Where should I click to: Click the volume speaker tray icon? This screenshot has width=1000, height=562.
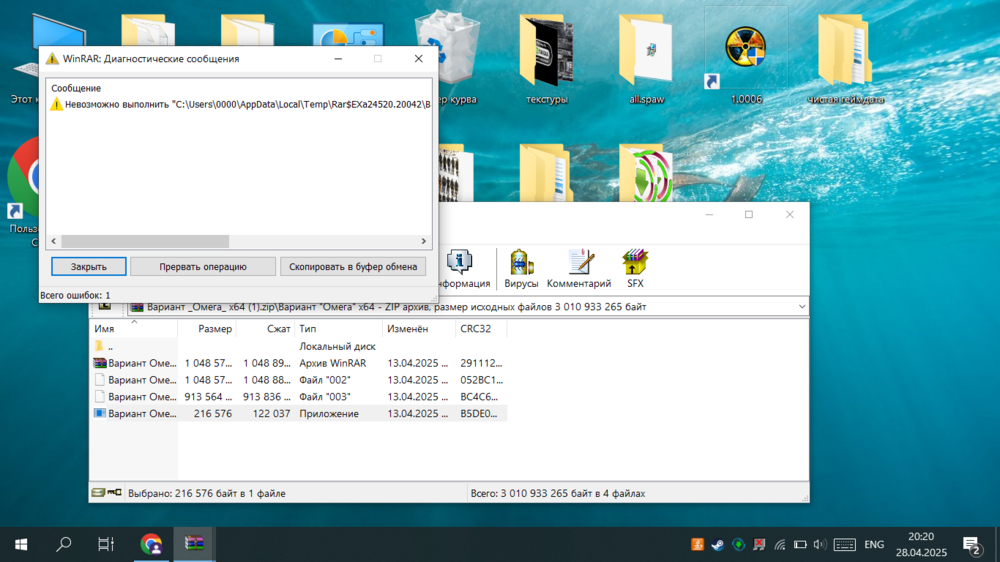pyautogui.click(x=820, y=545)
